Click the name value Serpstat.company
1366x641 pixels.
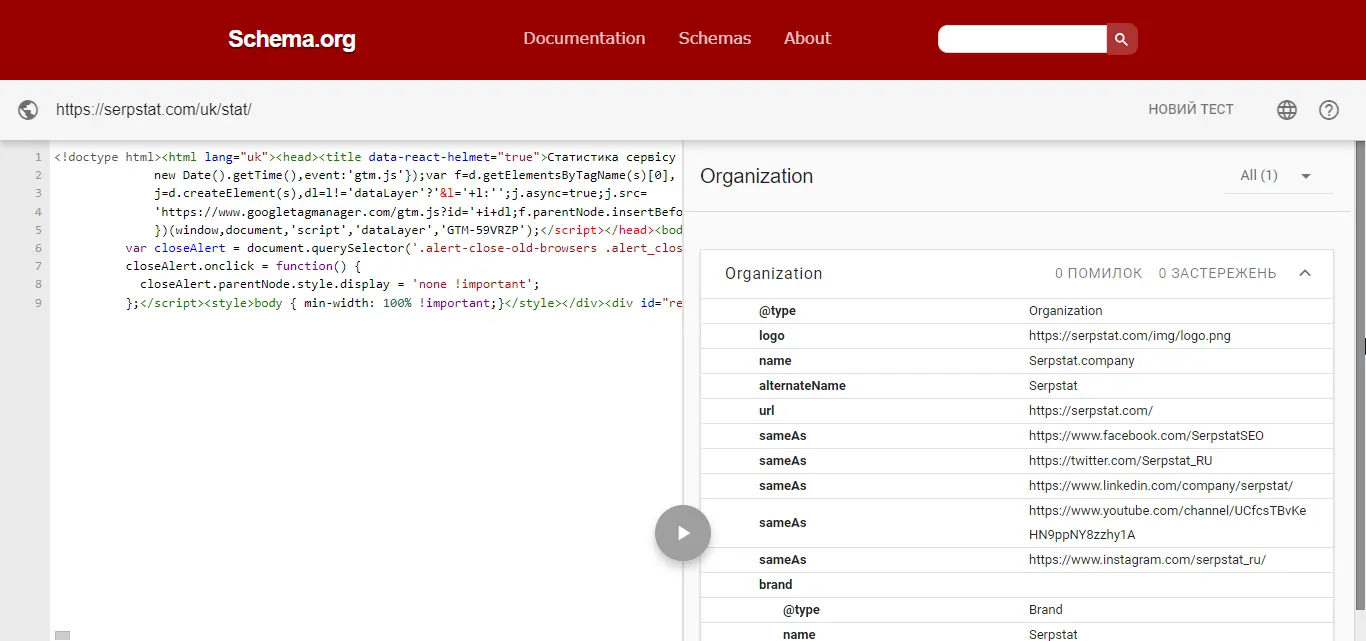point(1081,361)
